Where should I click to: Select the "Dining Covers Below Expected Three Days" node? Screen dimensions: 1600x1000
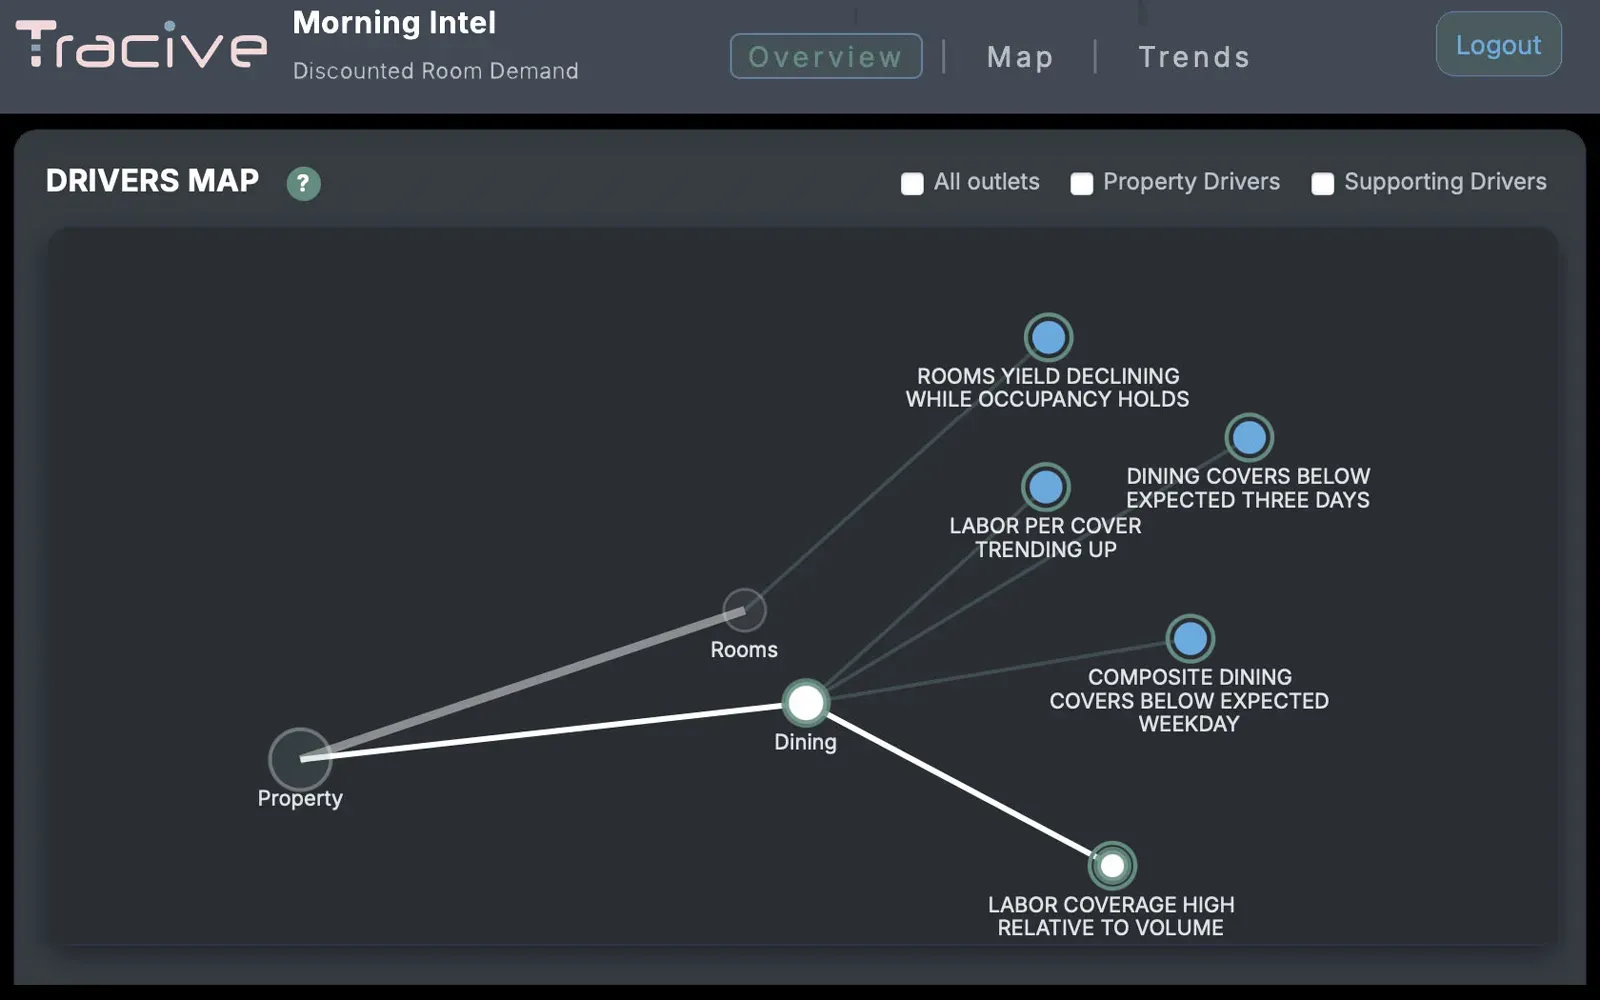[1249, 437]
